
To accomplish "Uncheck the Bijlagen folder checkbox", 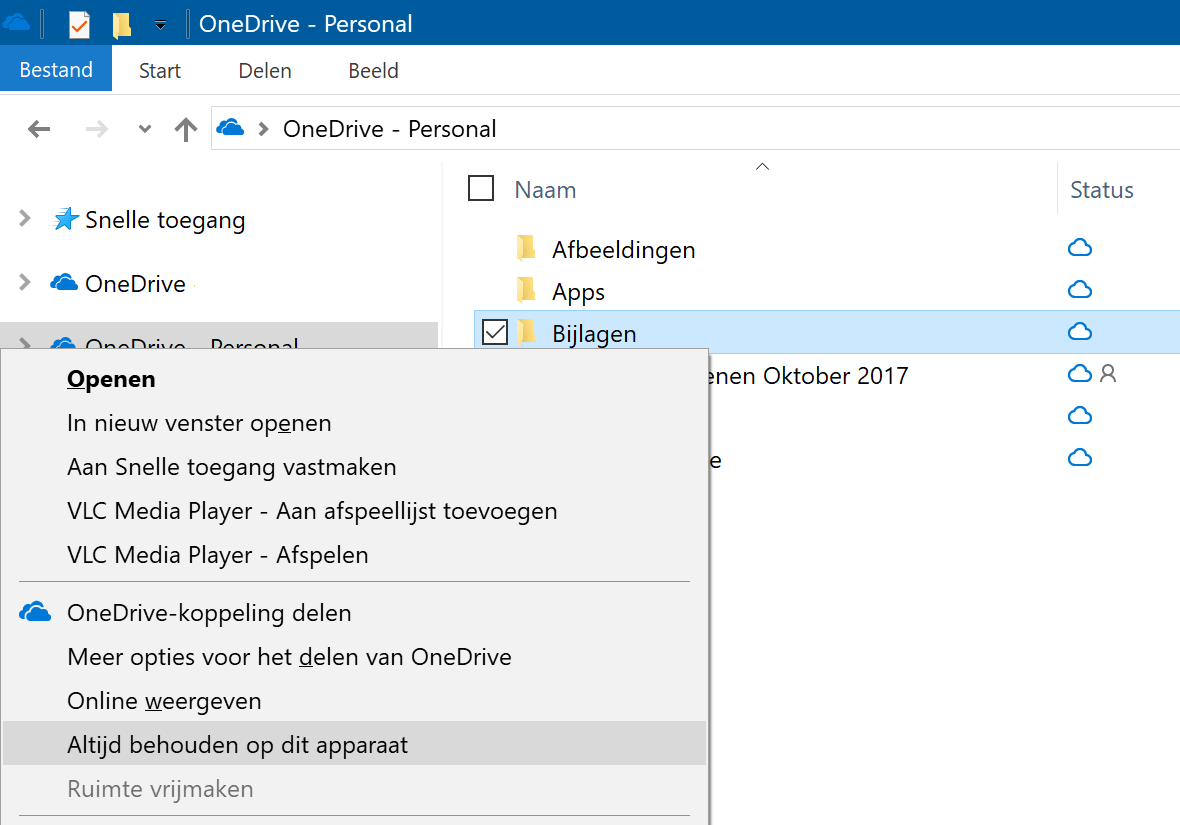I will point(495,332).
